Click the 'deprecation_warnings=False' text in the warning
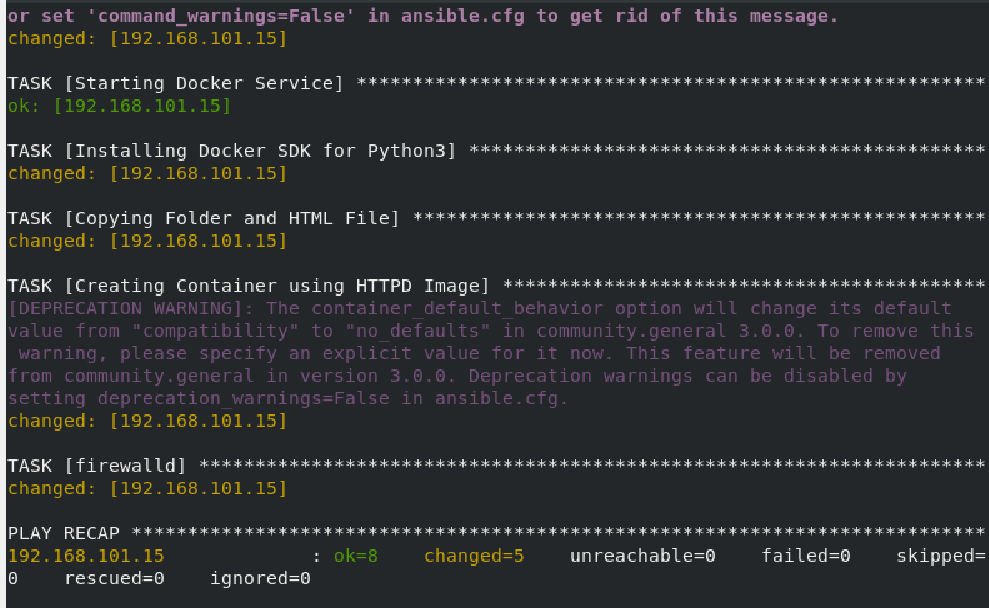Screen dimensions: 989x608 (x=243, y=399)
